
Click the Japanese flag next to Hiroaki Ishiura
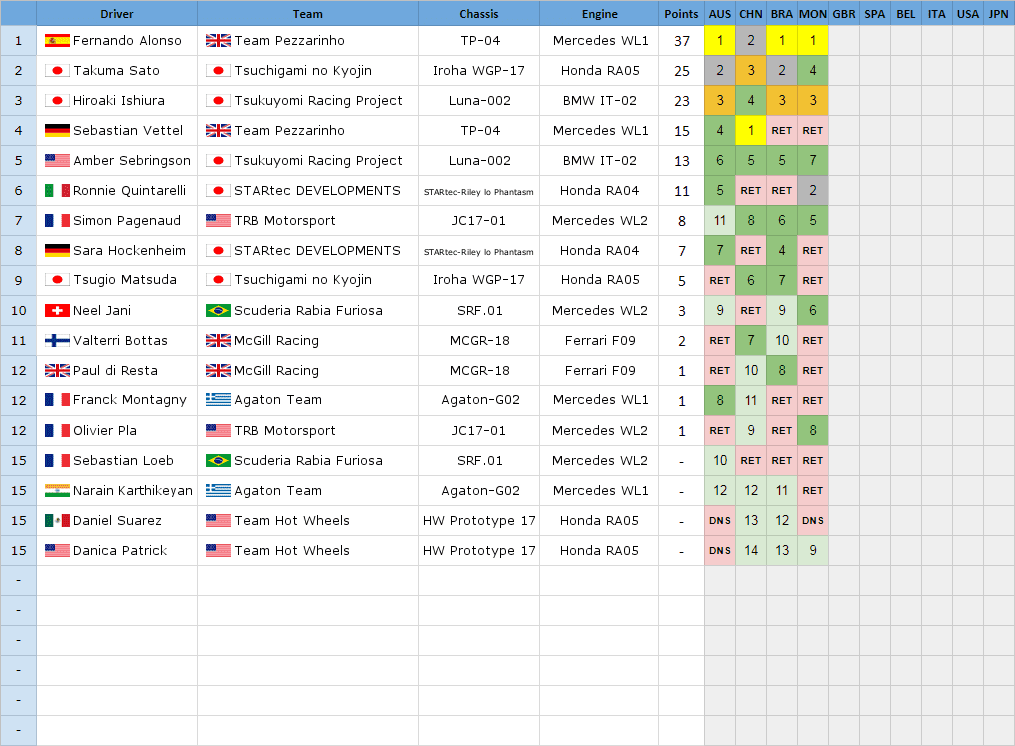57,100
